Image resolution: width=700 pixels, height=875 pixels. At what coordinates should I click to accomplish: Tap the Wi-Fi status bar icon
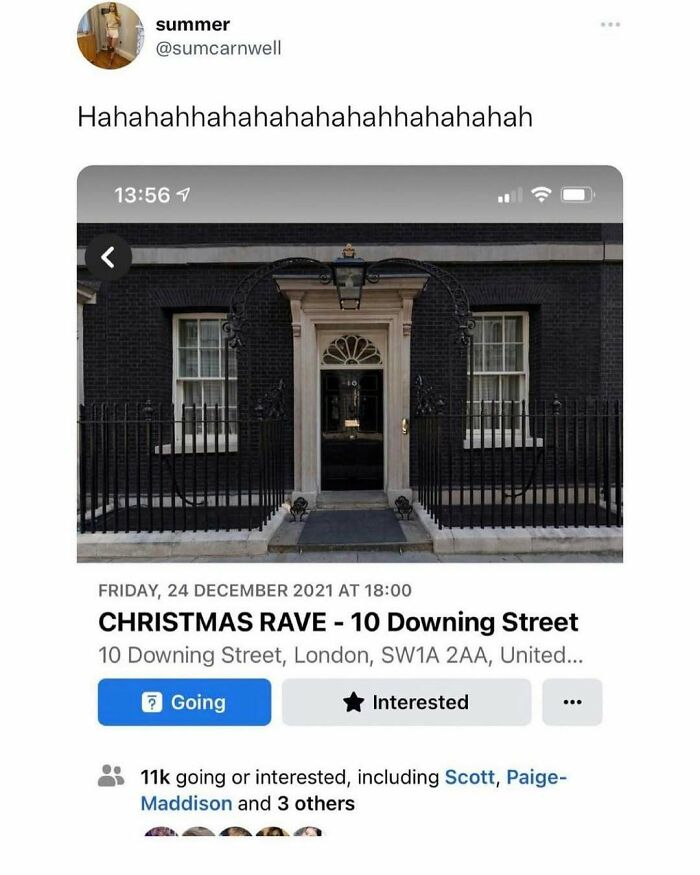click(540, 195)
